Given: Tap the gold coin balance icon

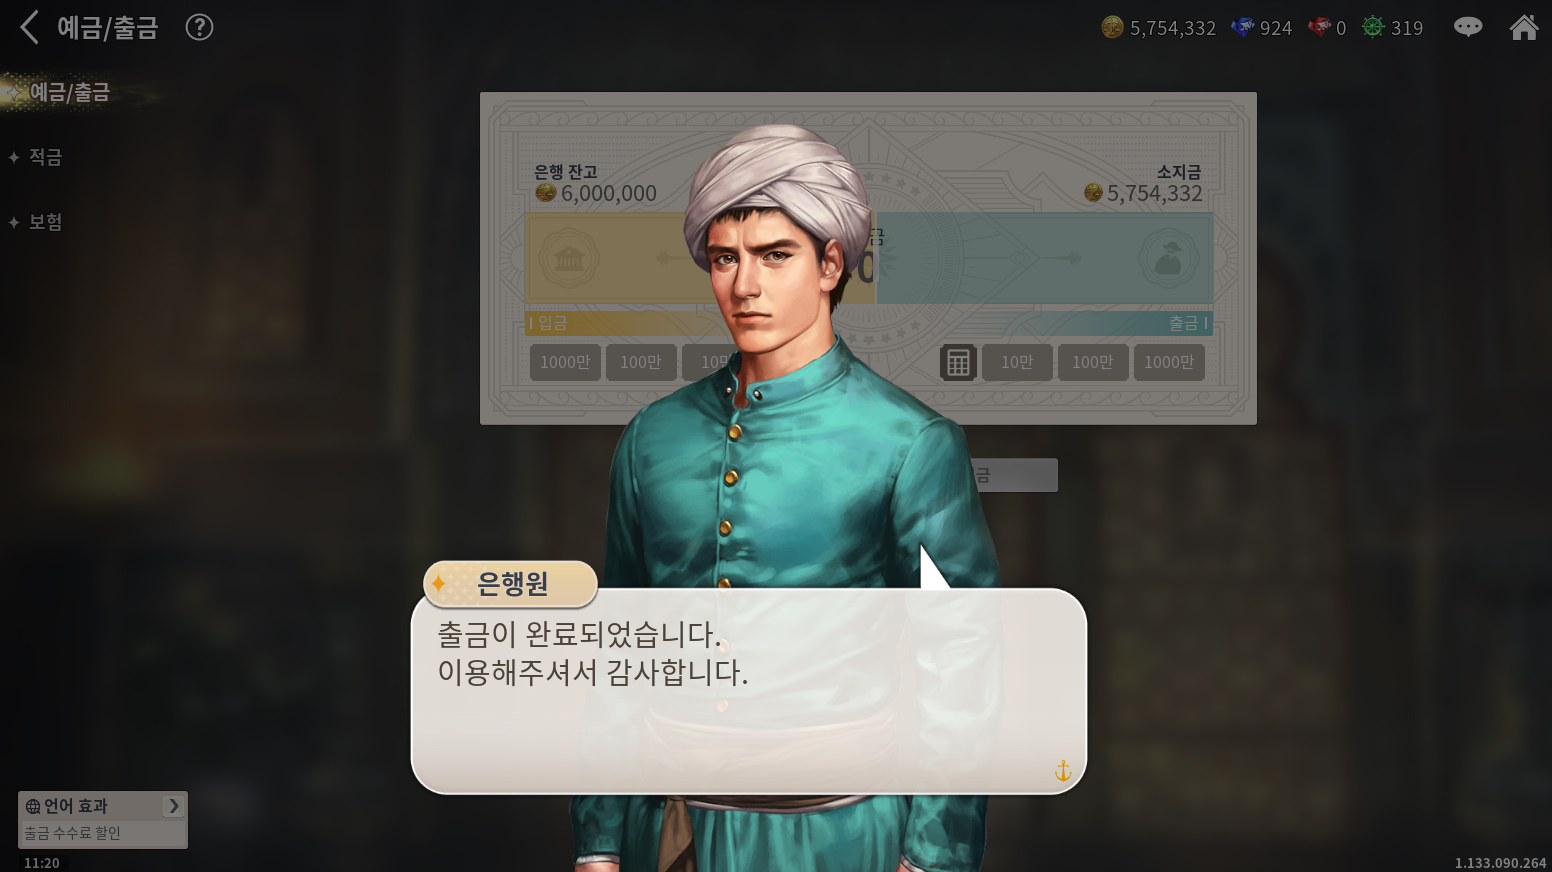Looking at the screenshot, I should (1112, 27).
